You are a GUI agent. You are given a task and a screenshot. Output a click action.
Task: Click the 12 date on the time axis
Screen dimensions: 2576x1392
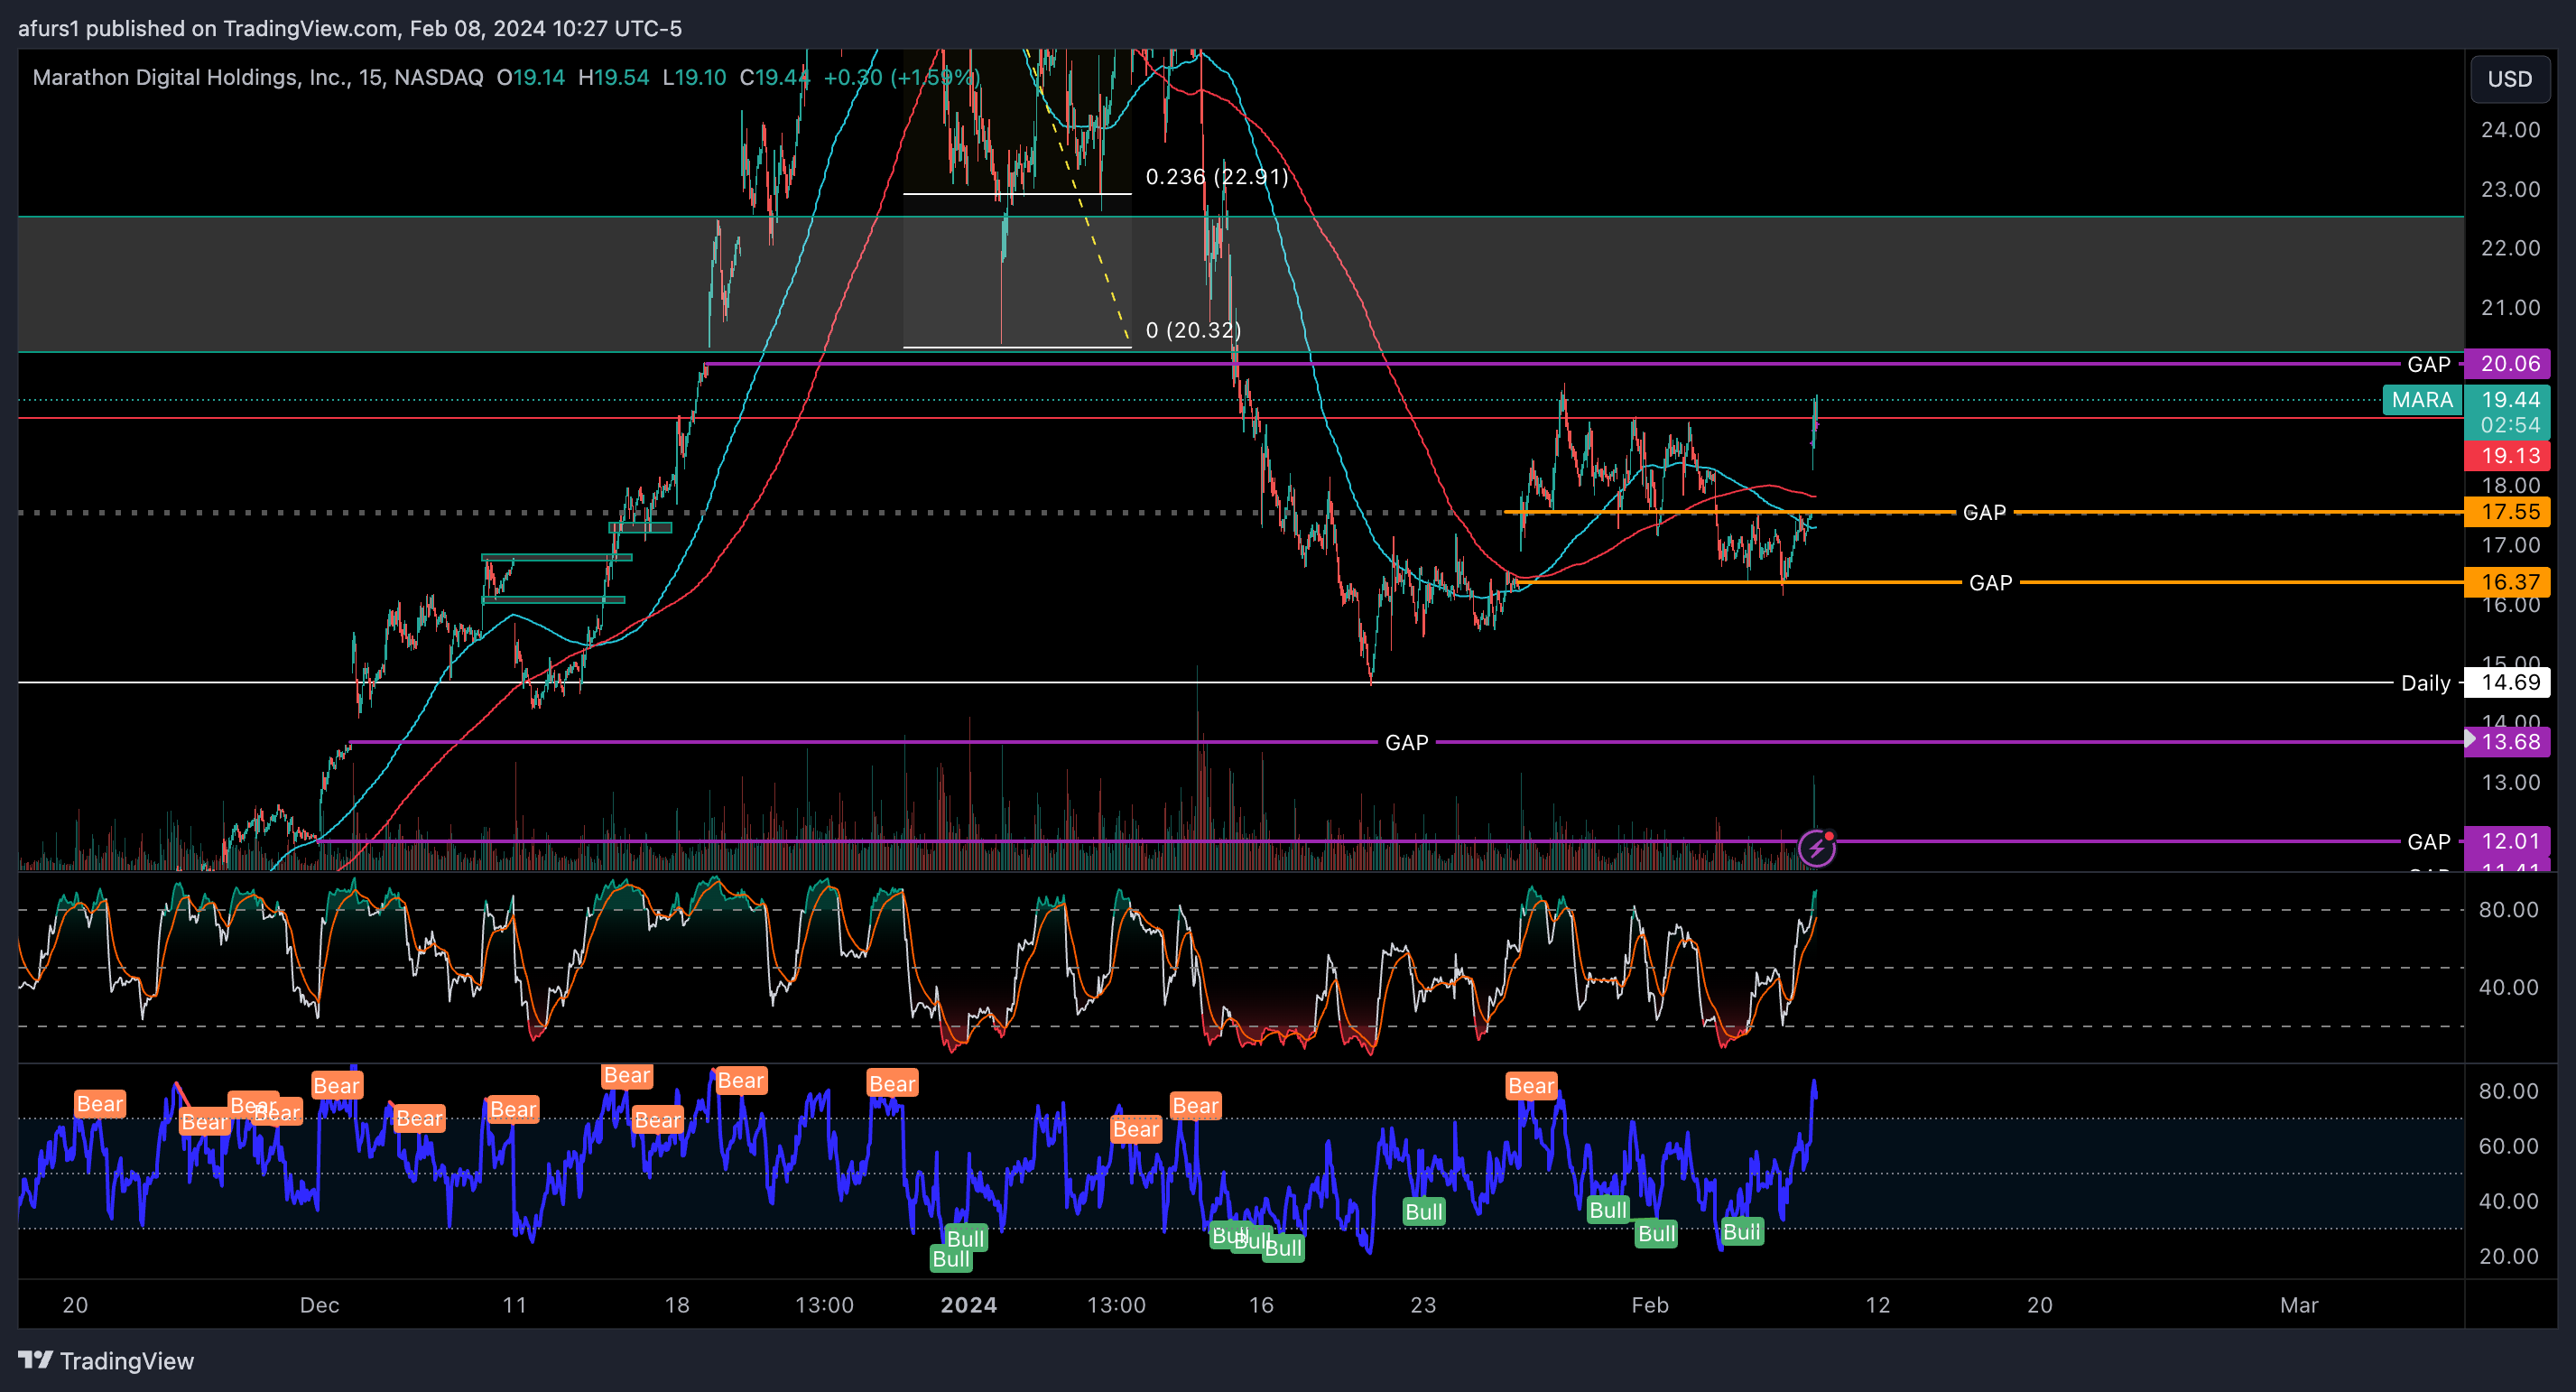(1878, 1305)
